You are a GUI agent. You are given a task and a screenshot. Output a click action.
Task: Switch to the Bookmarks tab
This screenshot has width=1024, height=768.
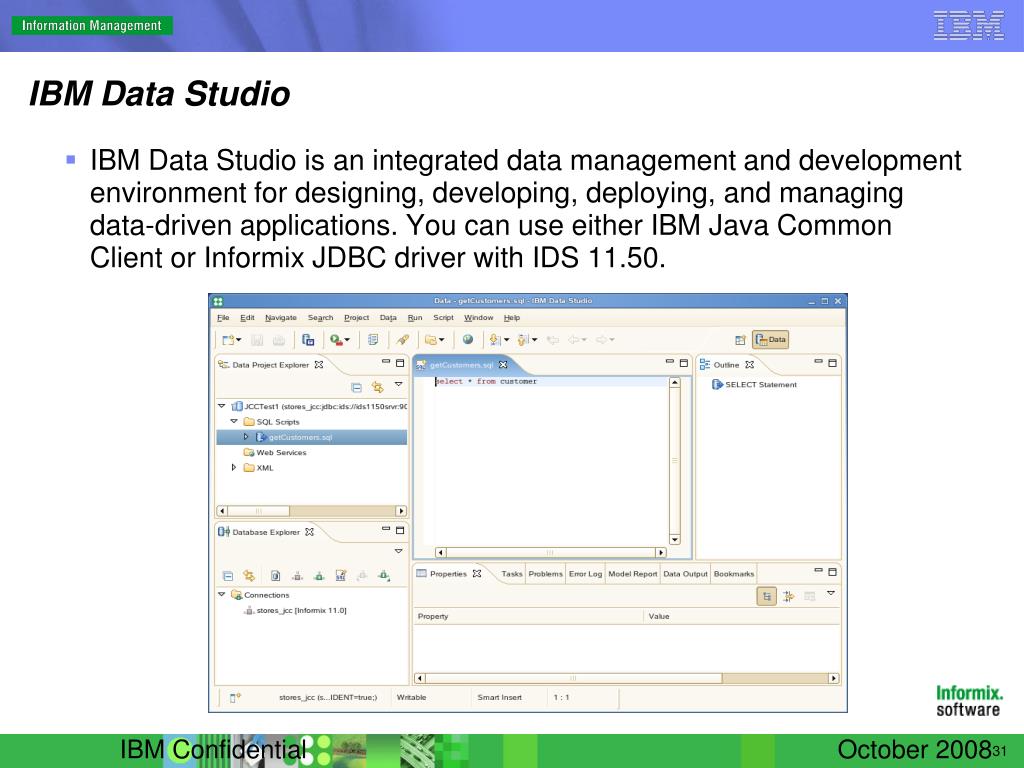(733, 573)
